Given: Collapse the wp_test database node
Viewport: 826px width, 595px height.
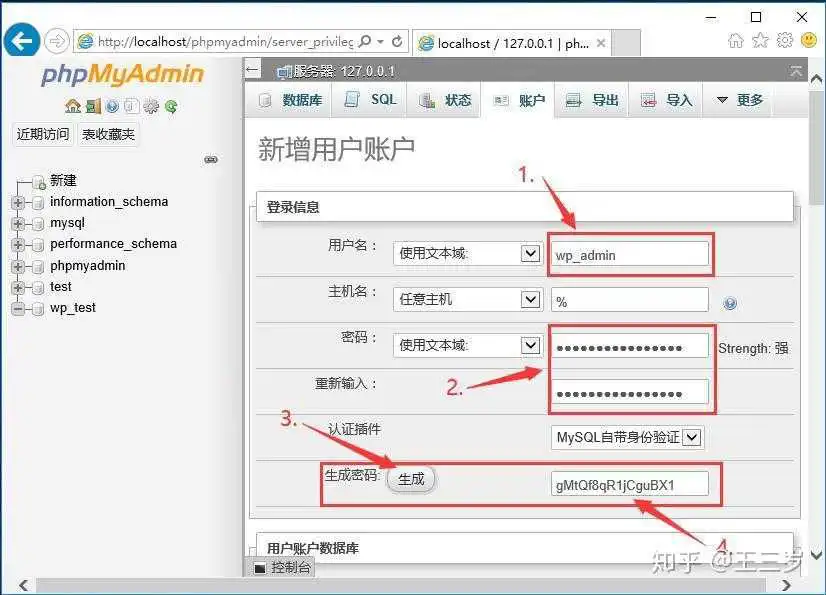Looking at the screenshot, I should 17,308.
